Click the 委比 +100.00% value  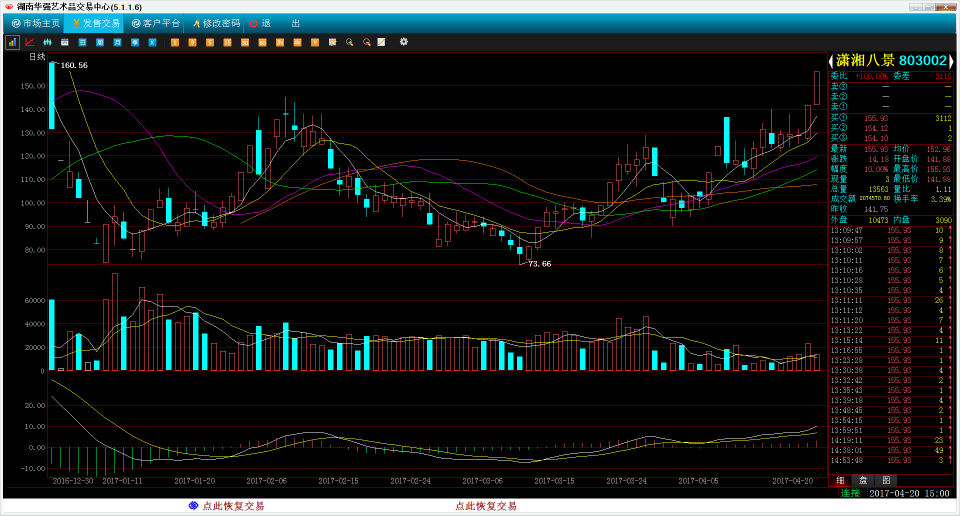pos(871,77)
